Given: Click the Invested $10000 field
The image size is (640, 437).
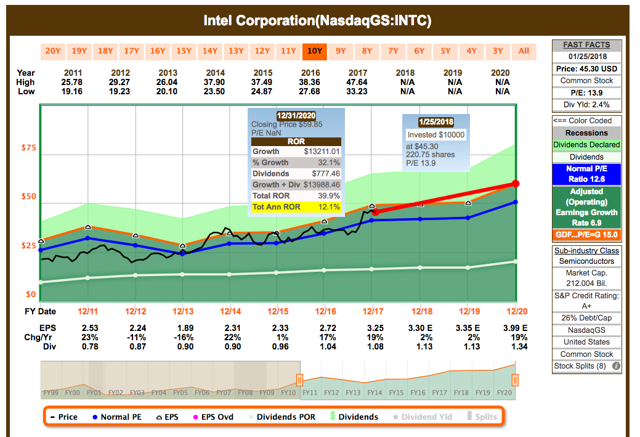Looking at the screenshot, I should point(436,135).
